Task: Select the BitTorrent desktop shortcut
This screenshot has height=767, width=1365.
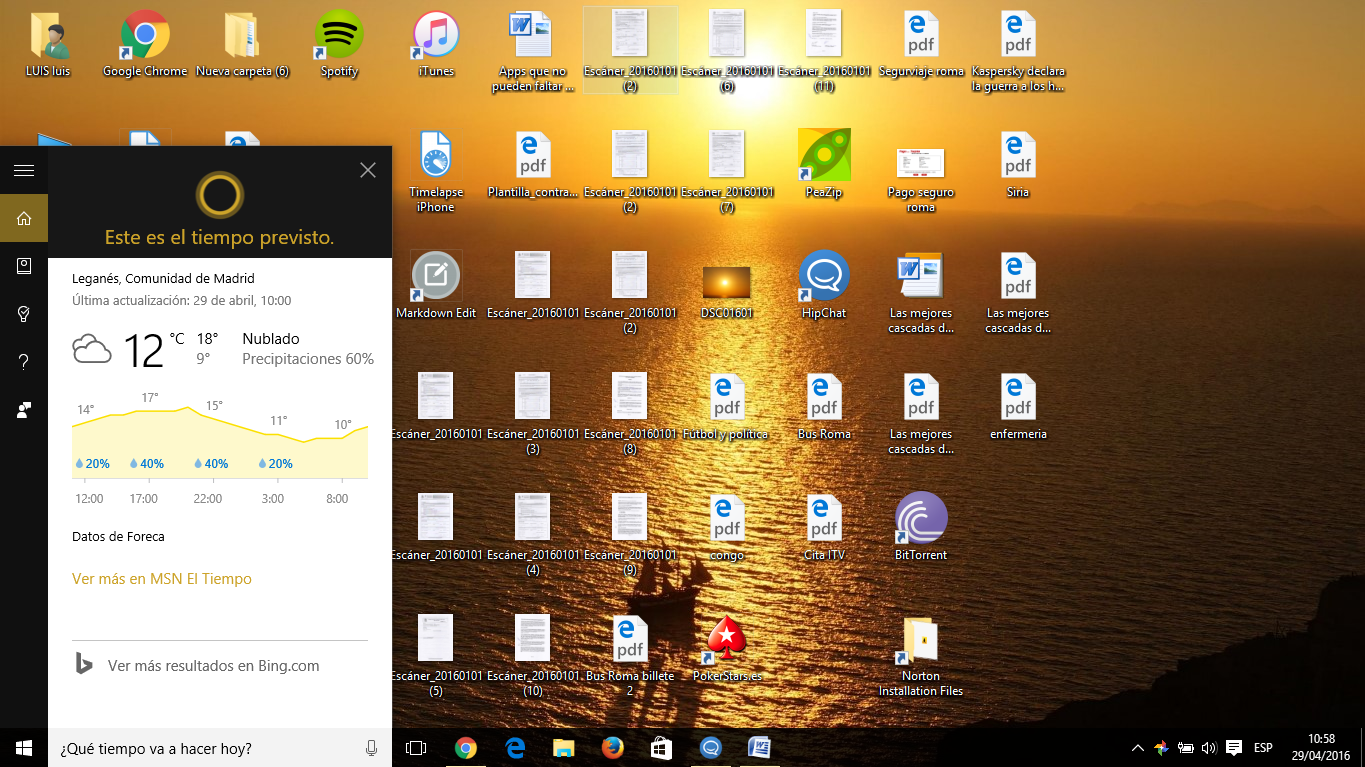Action: pos(921,528)
